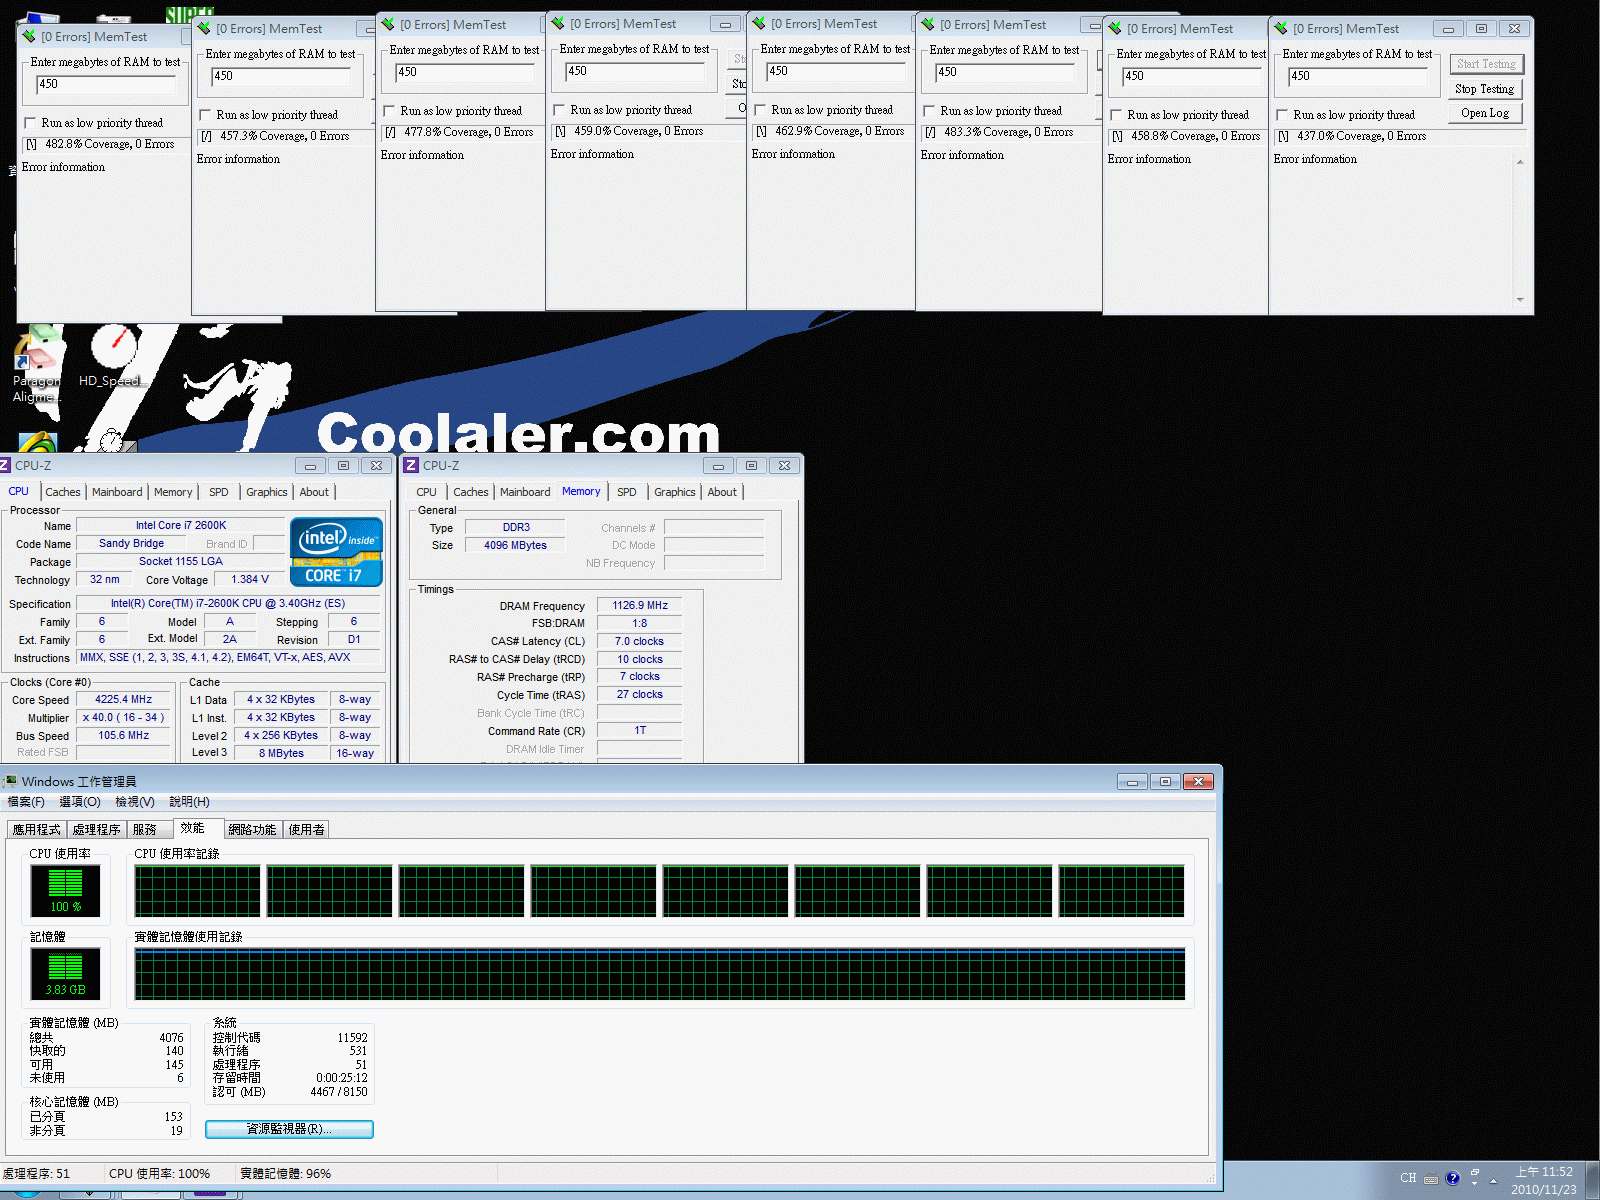
Task: Click RAM megabytes field in the 482.8% coverage MemTest
Action: coord(105,84)
